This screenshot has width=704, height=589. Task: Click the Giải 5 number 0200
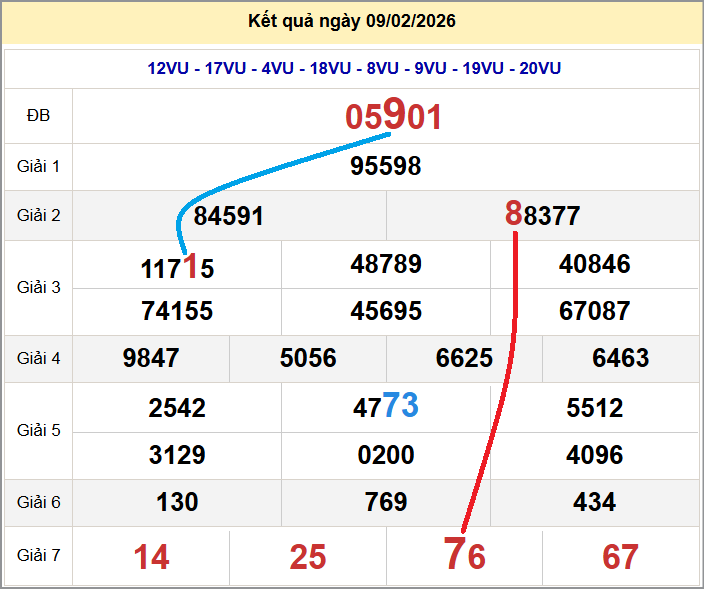pos(386,455)
